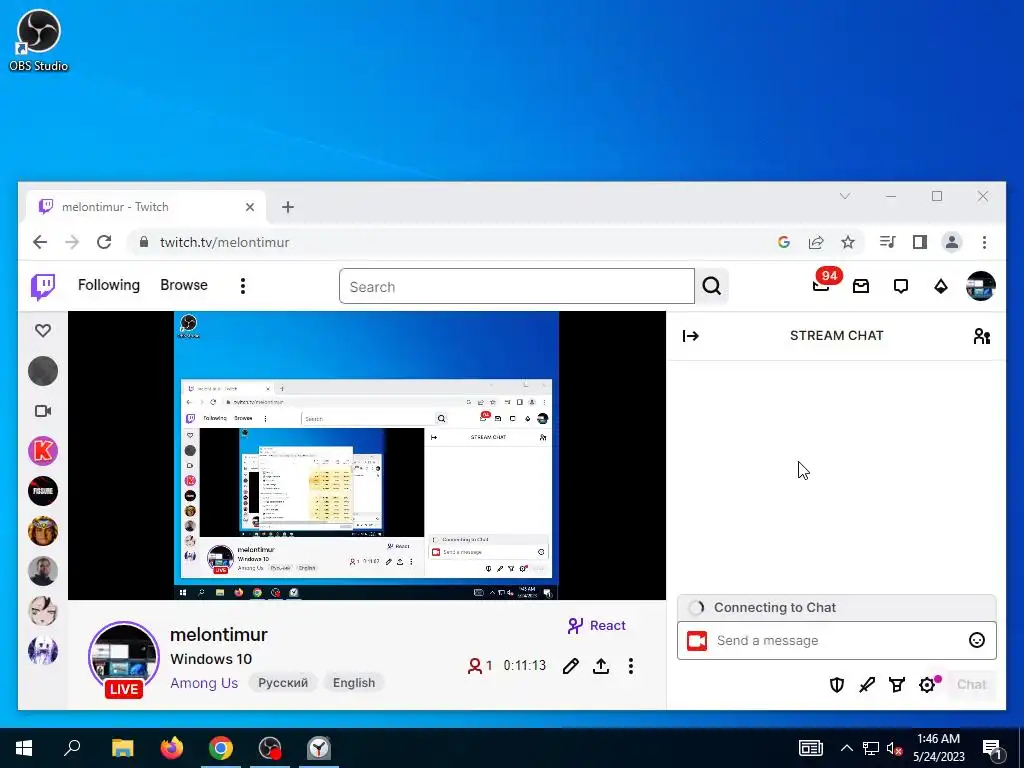Open the user avatar menu
1024x768 pixels.
click(980, 286)
